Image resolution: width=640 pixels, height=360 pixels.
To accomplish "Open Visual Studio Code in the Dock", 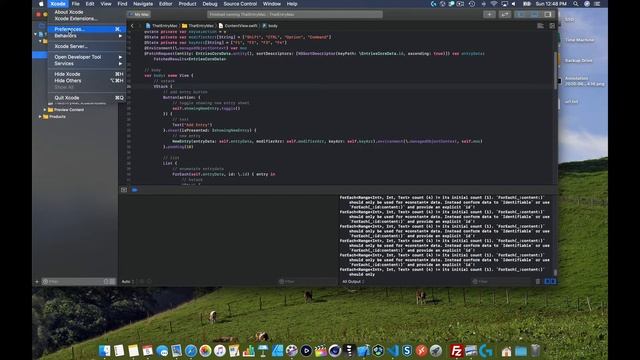I will (393, 351).
